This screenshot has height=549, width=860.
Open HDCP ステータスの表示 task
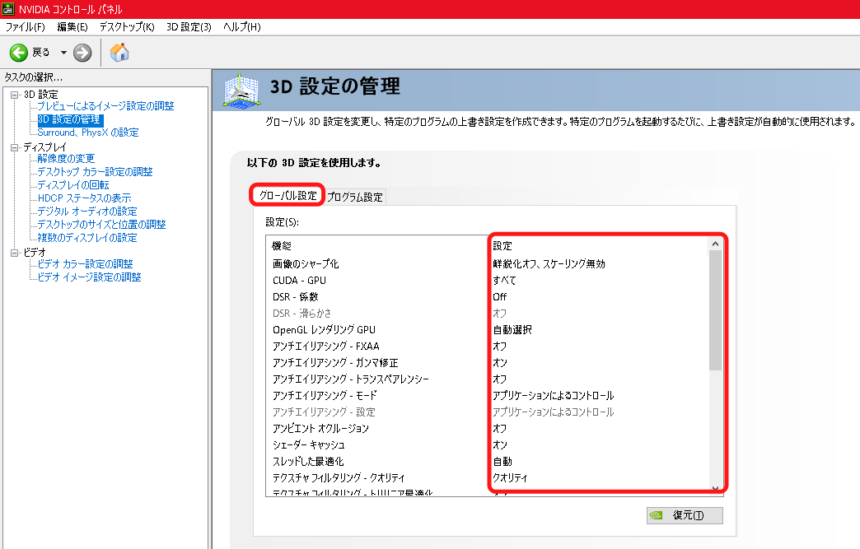tap(84, 198)
